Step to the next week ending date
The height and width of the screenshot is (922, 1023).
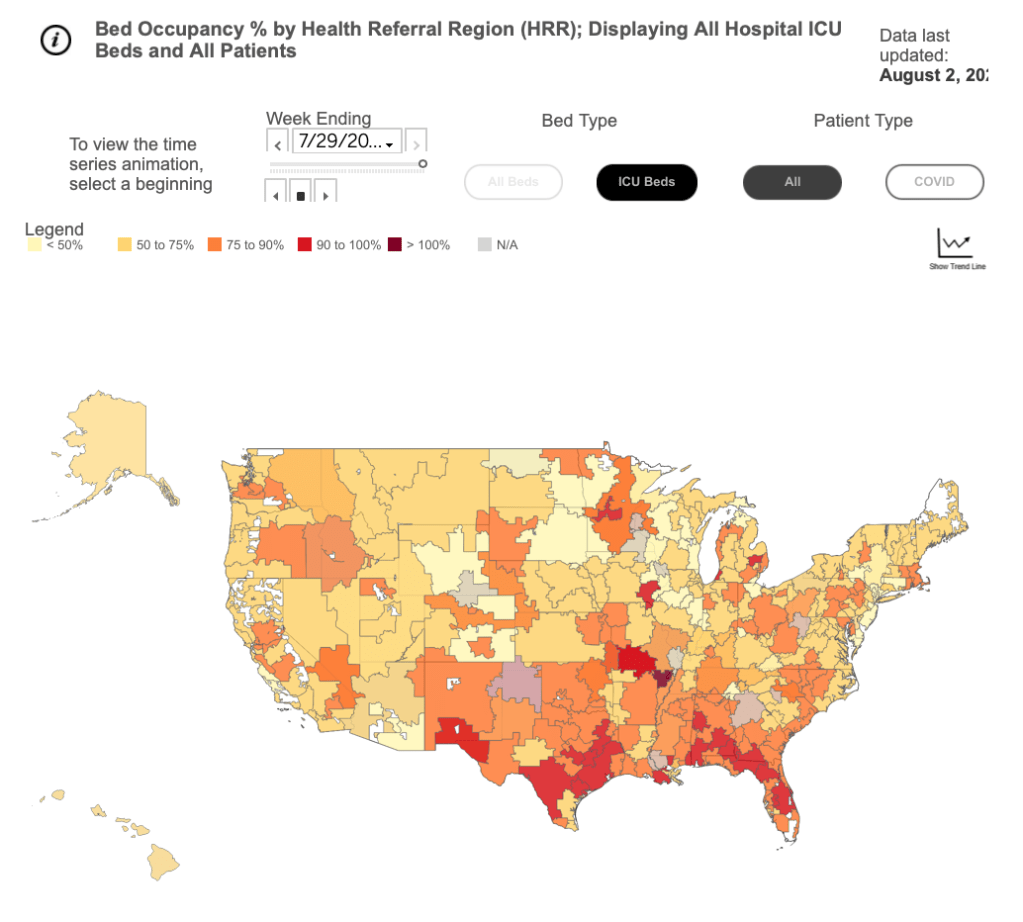pyautogui.click(x=417, y=142)
